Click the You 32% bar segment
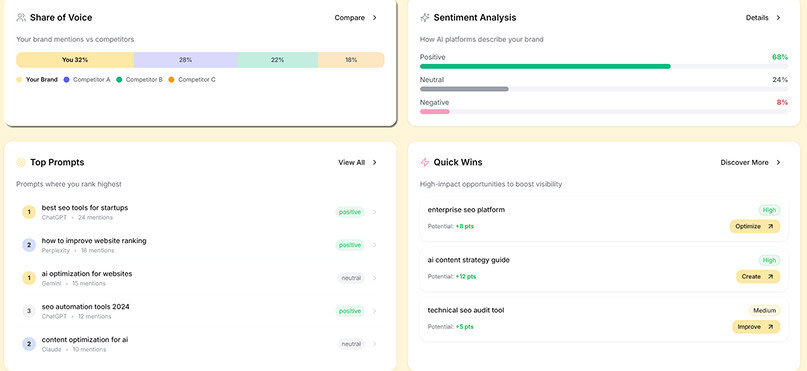Screen dimensions: 807x371 coord(75,60)
